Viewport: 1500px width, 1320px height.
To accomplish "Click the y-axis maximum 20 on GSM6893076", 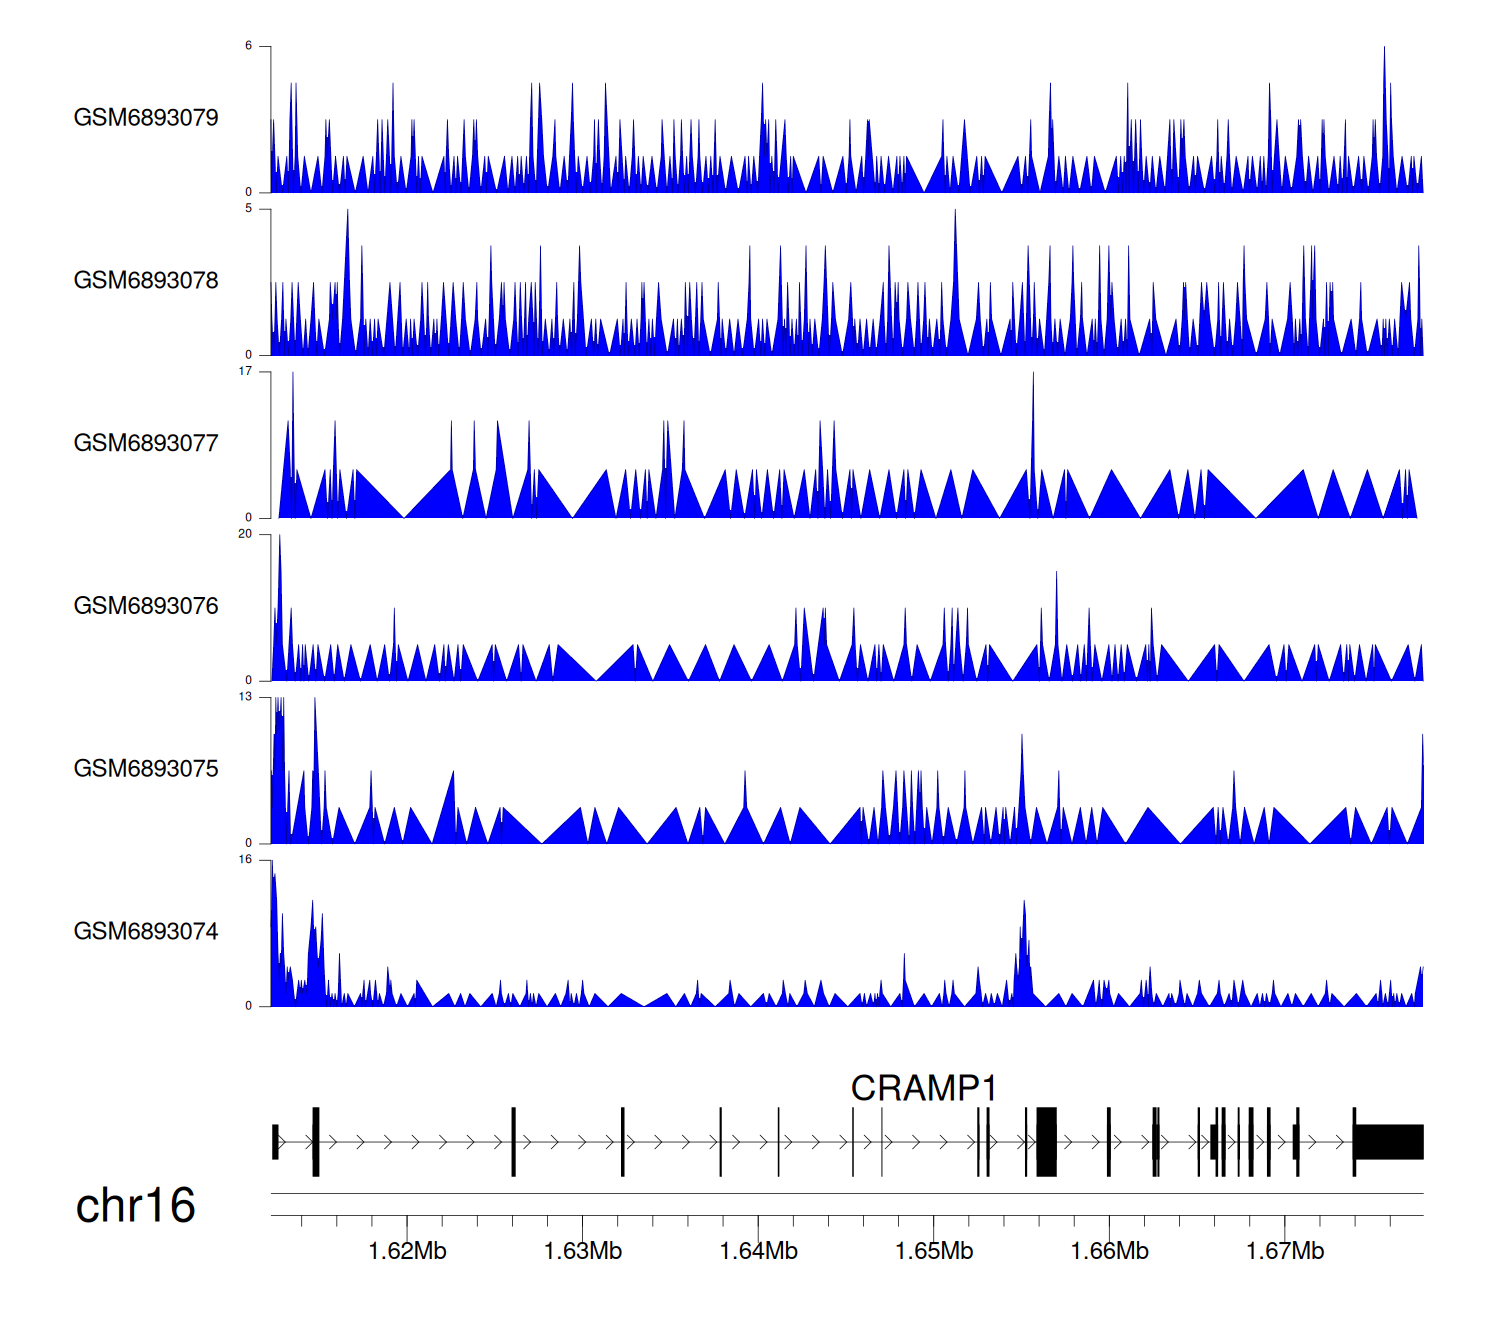I will (245, 534).
